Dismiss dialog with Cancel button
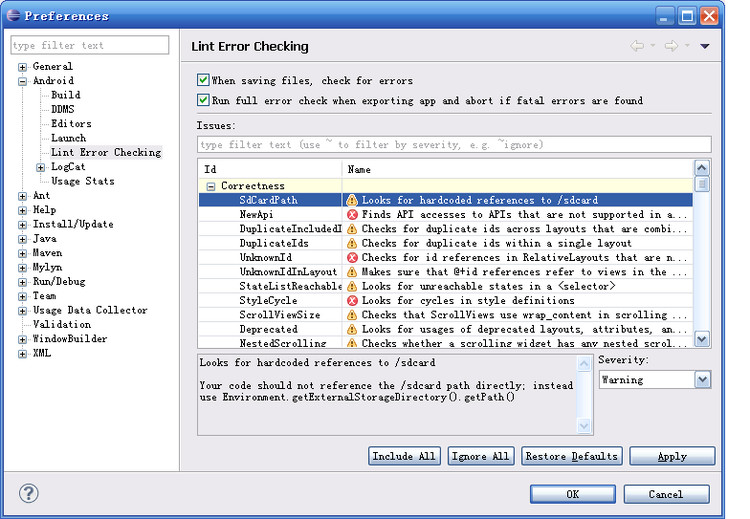Image resolution: width=750 pixels, height=519 pixels. coord(666,494)
